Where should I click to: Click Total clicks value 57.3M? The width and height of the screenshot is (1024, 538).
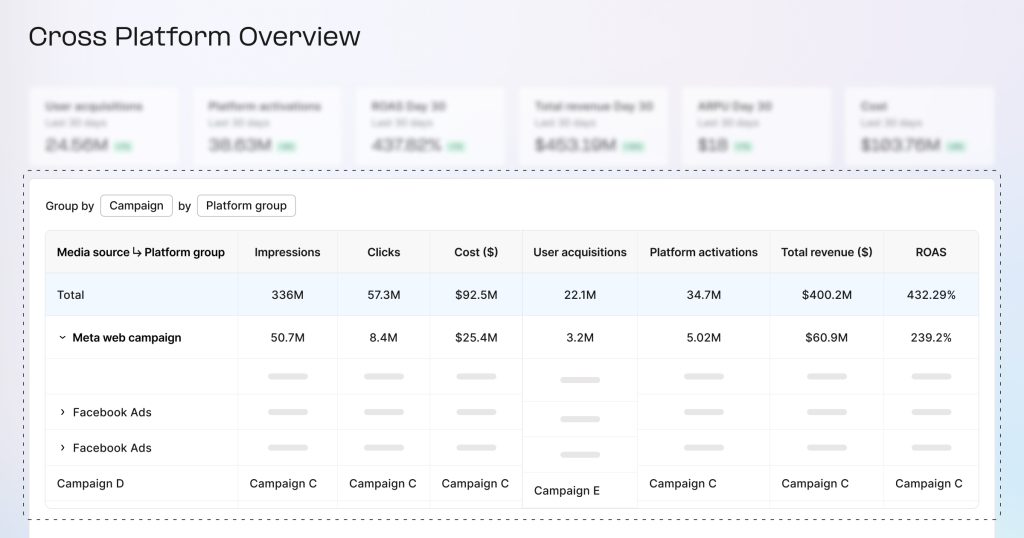click(383, 294)
